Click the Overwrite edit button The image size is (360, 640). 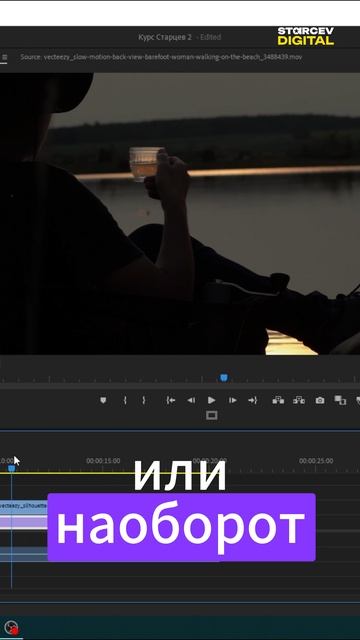(x=299, y=400)
